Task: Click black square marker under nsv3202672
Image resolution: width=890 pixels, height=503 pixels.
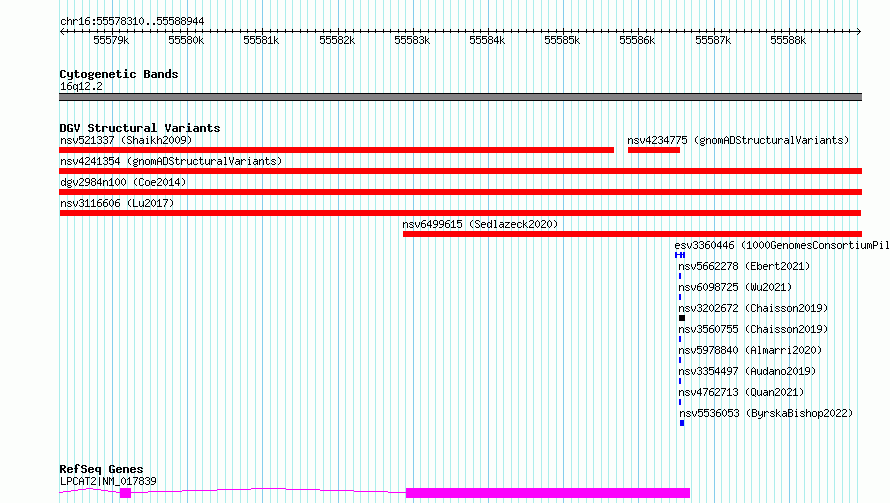Action: (x=682, y=318)
